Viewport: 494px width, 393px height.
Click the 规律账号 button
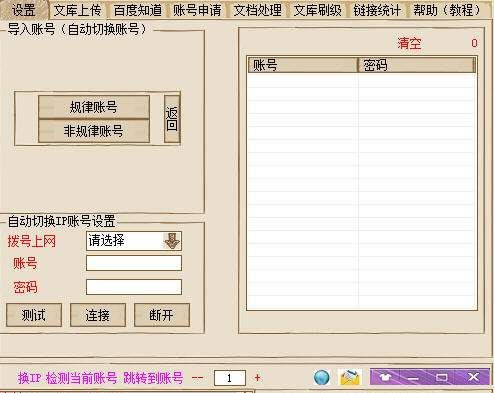point(94,107)
